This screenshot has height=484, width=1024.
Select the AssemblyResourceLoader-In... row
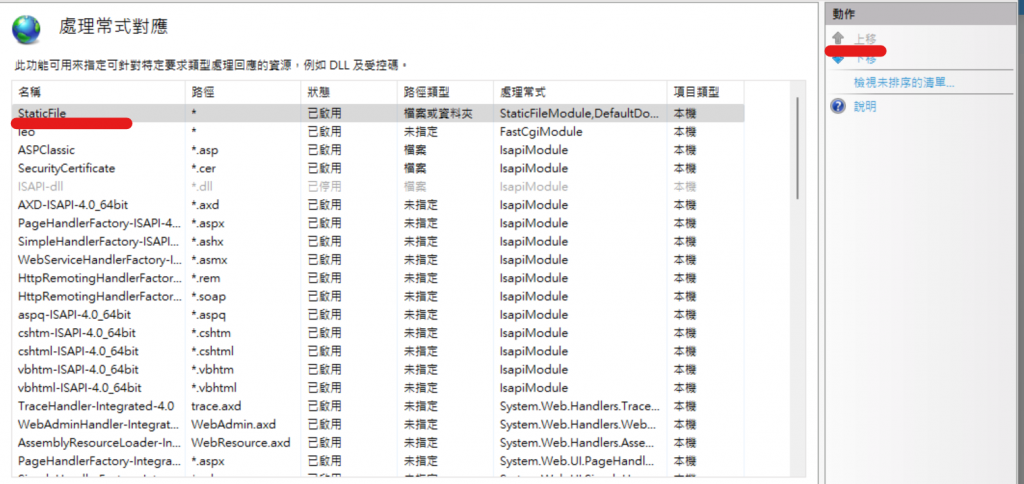[378, 443]
